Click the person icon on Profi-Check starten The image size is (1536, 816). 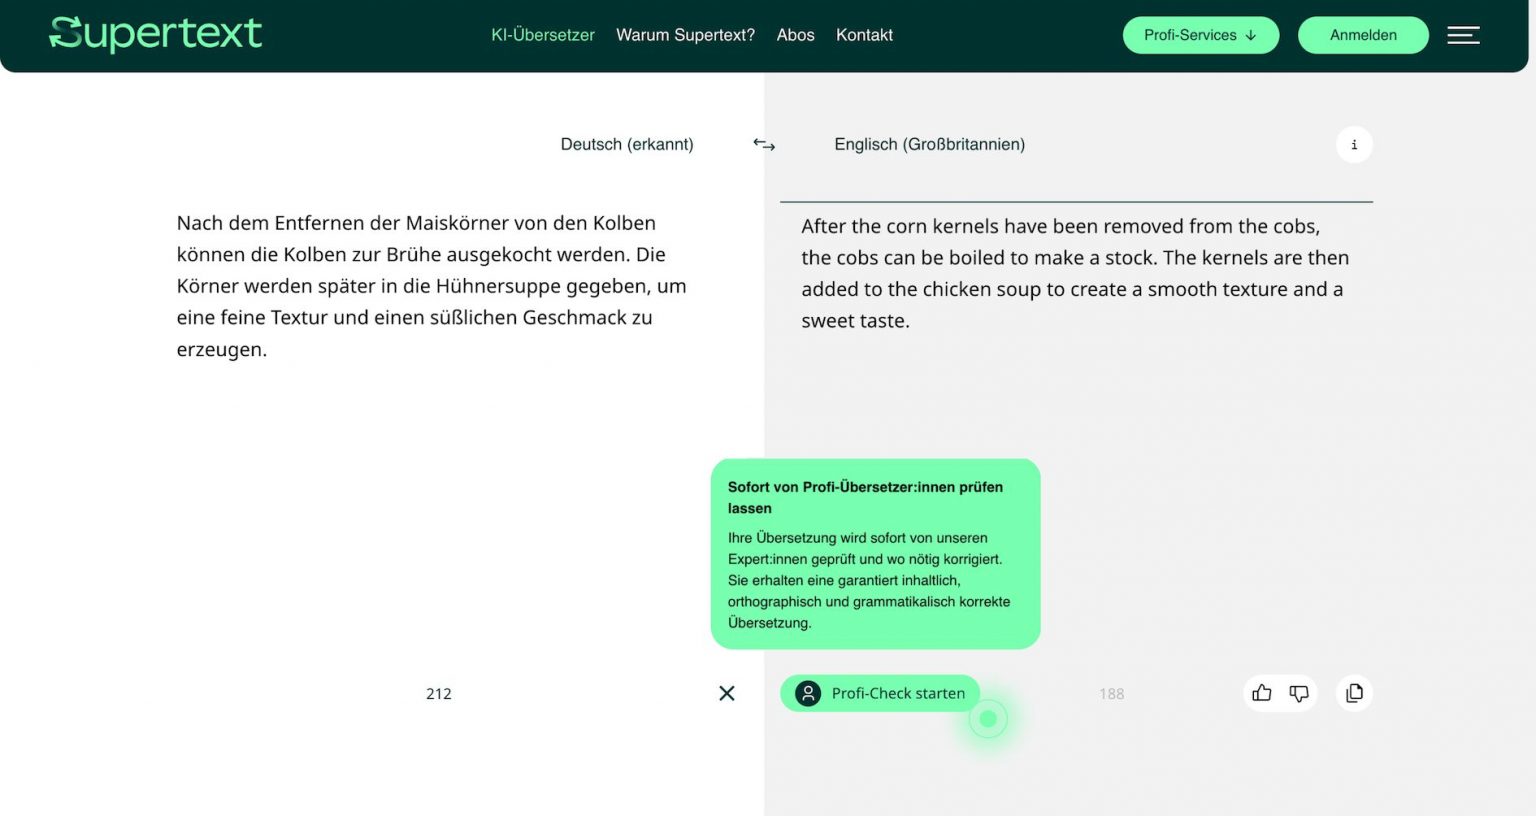point(807,693)
